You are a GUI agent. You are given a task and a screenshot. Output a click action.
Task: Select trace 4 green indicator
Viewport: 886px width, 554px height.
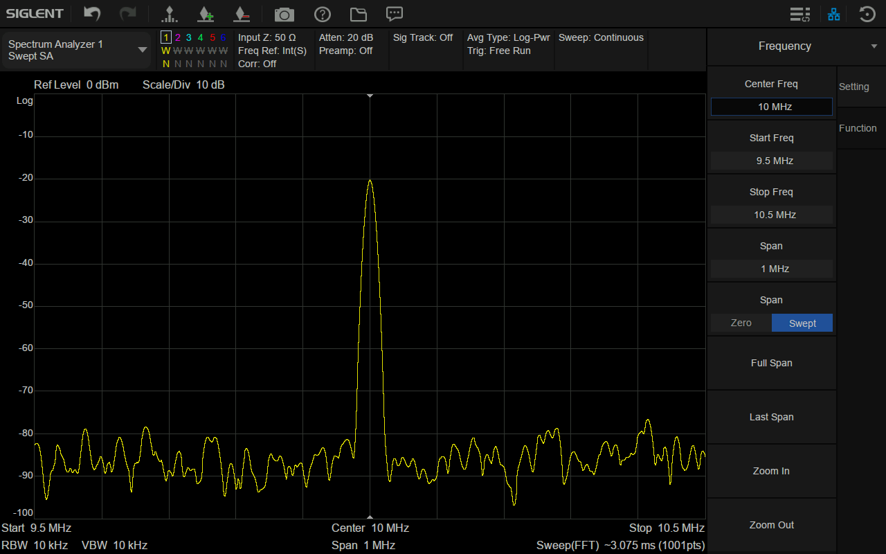(200, 37)
